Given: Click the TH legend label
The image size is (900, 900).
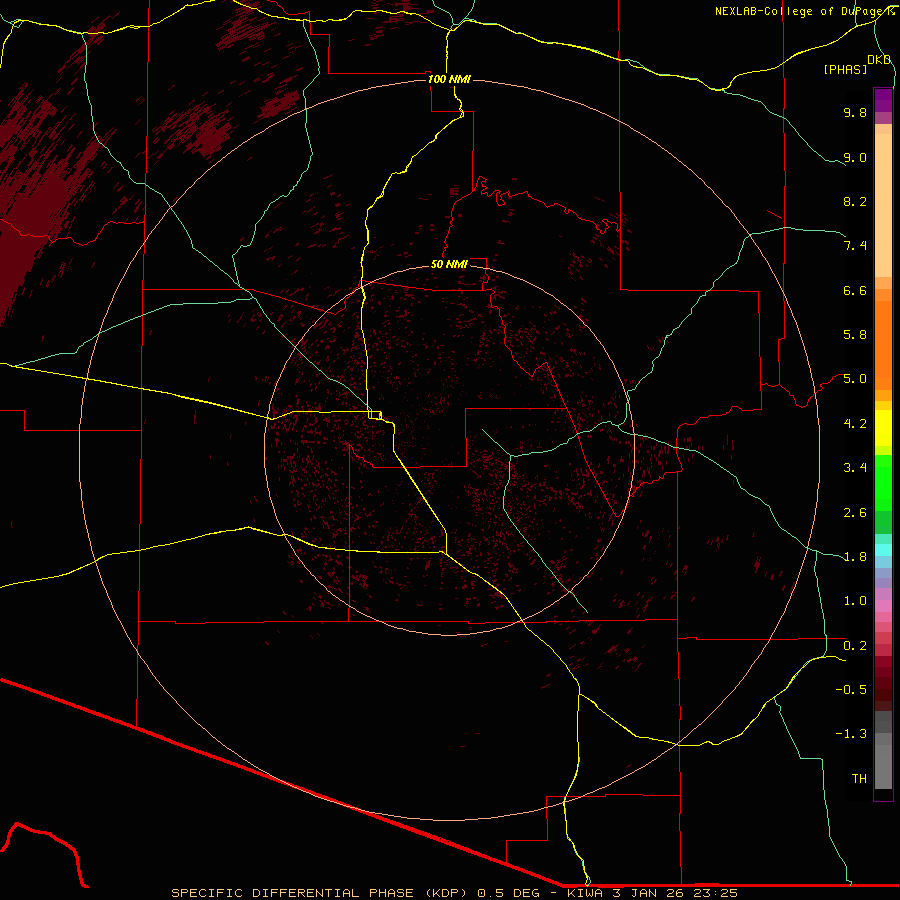Looking at the screenshot, I should click(859, 779).
